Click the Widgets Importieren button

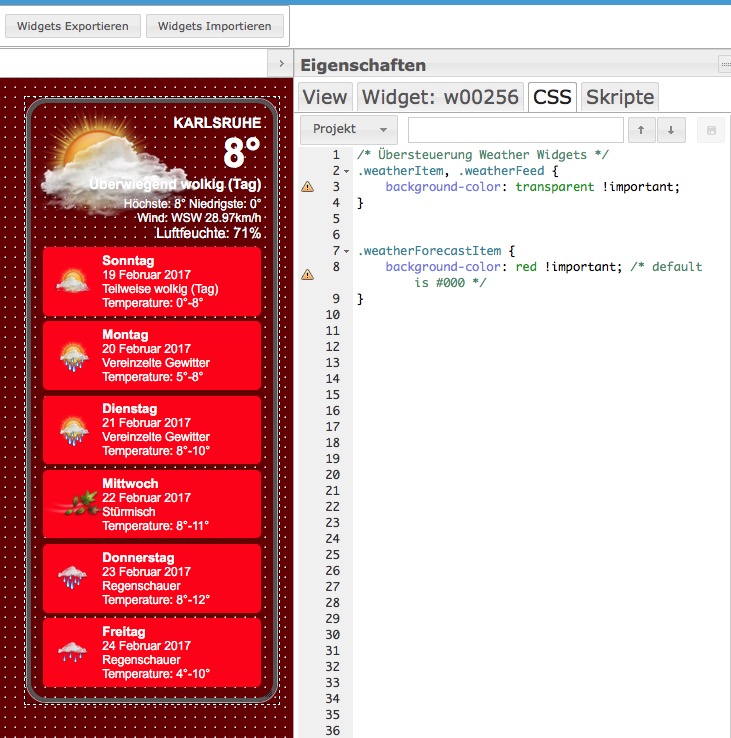pyautogui.click(x=215, y=26)
